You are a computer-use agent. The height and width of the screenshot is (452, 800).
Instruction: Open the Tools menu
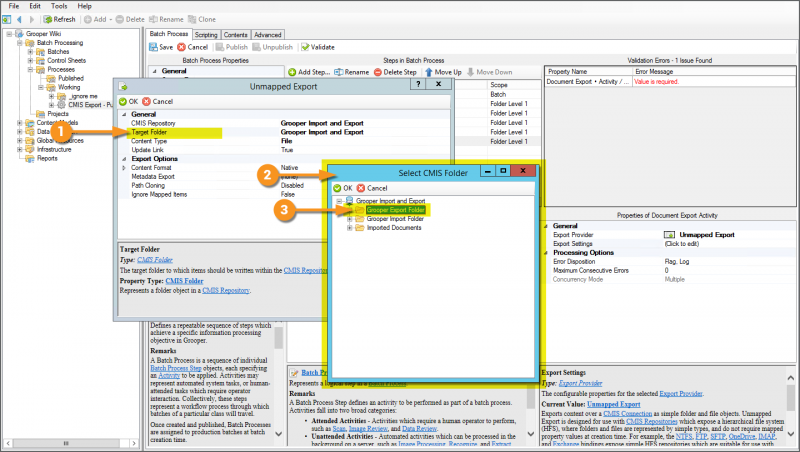(x=60, y=6)
